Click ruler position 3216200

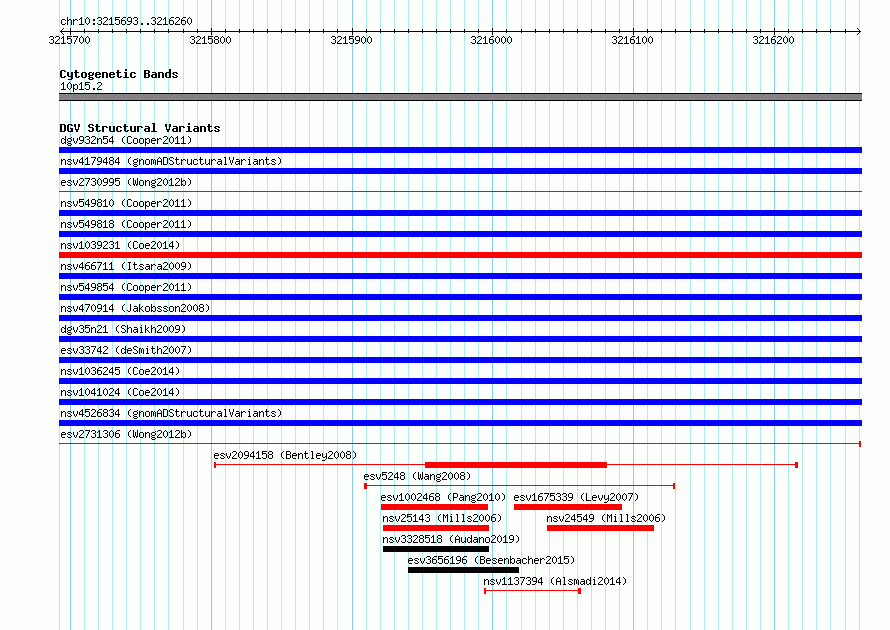tap(773, 40)
